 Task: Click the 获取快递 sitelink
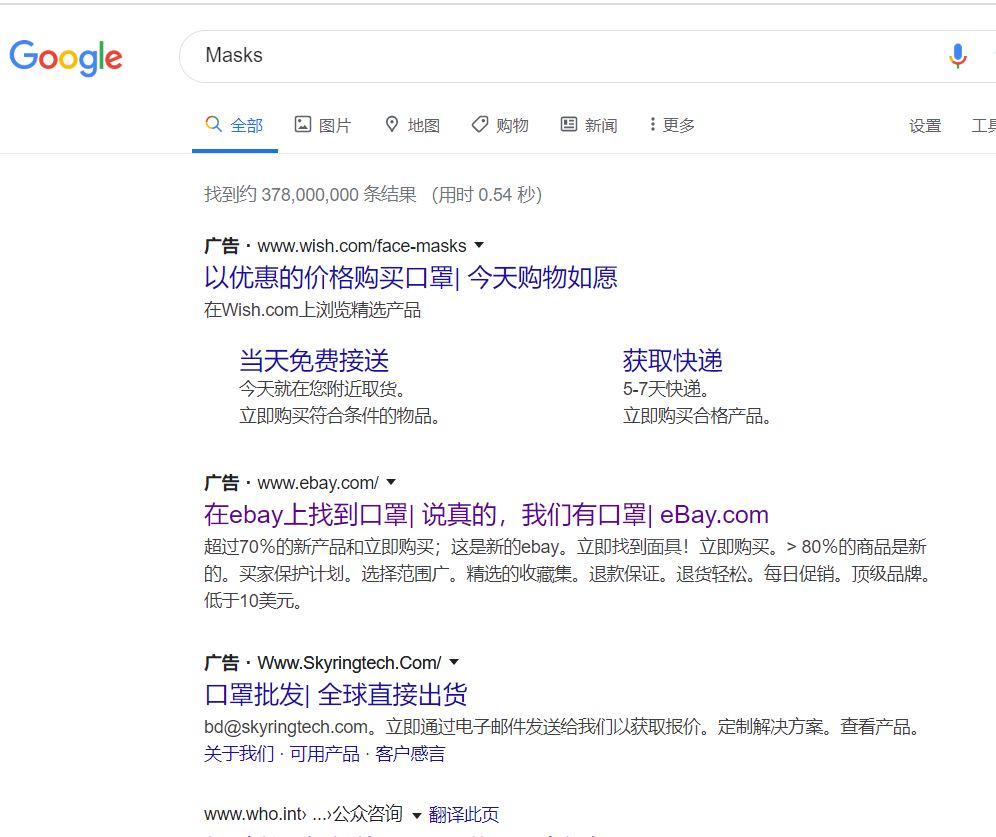click(x=672, y=360)
